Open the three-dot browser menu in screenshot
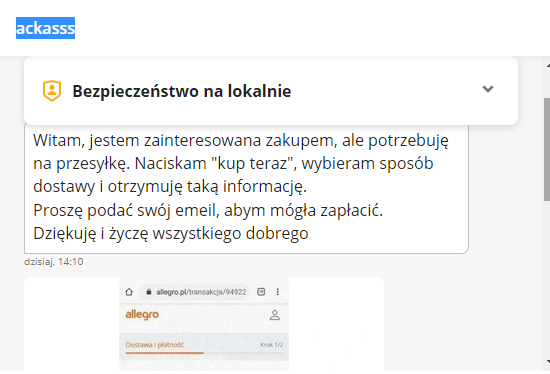550x374 pixels. 278,292
